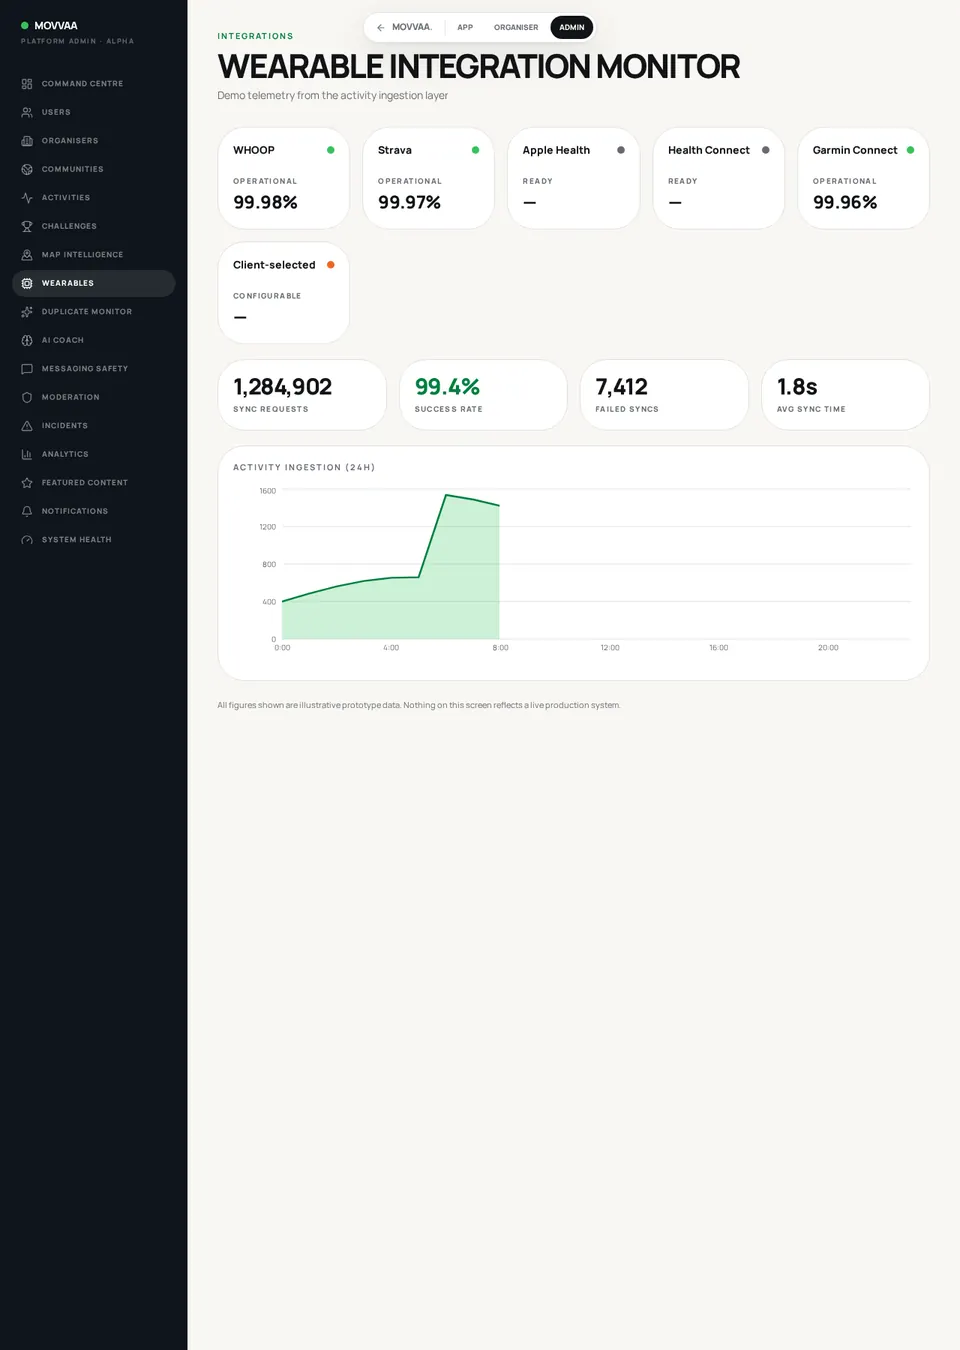
Task: Go to Duplicate Monitor in sidebar
Action: [94, 312]
